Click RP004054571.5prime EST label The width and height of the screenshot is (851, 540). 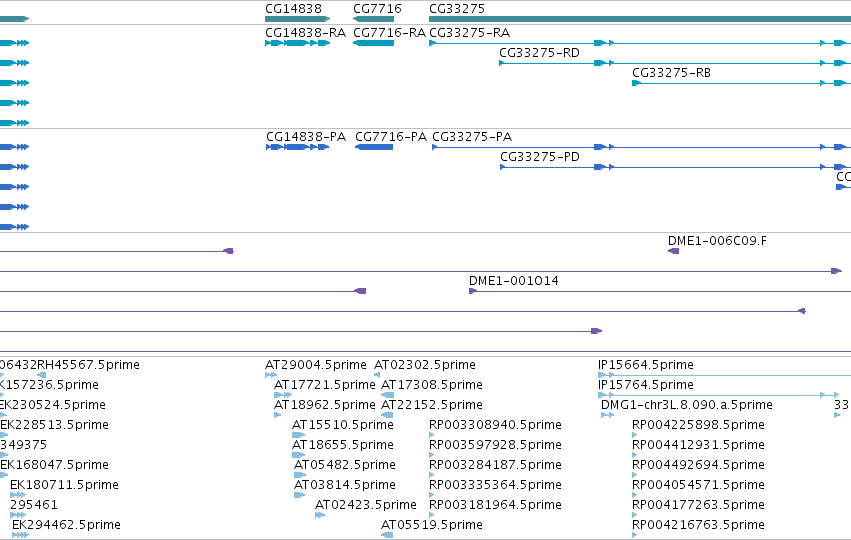pyautogui.click(x=698, y=485)
